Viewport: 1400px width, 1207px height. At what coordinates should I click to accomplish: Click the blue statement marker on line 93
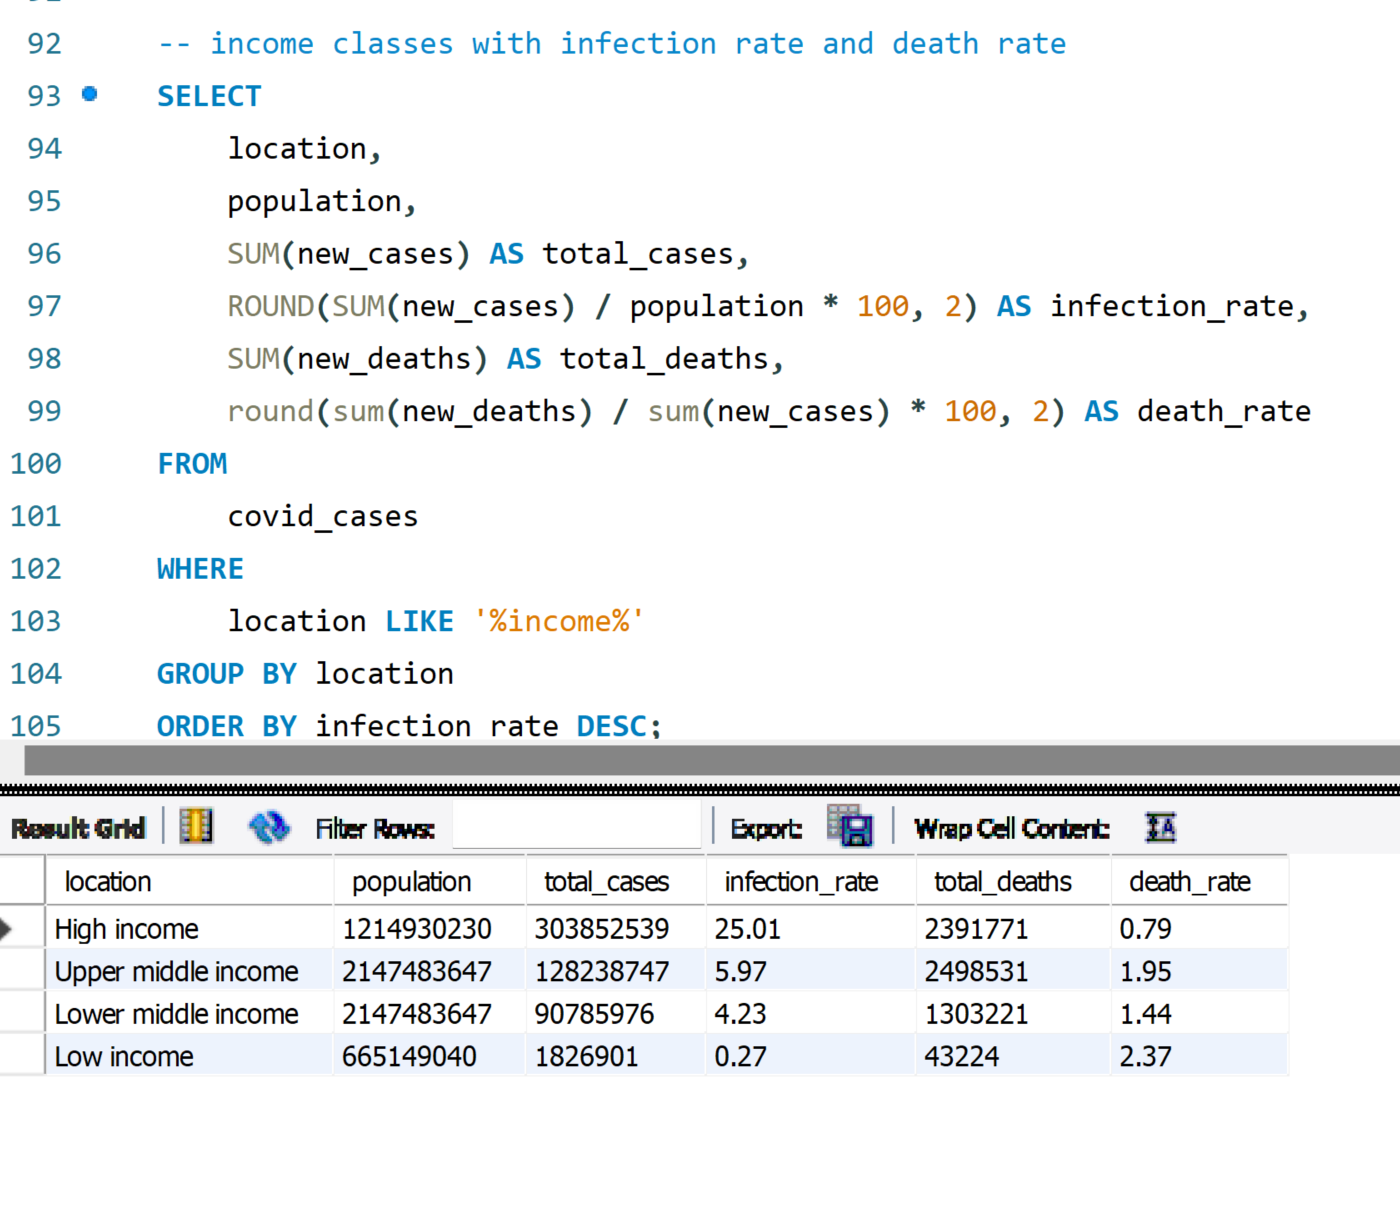point(90,94)
